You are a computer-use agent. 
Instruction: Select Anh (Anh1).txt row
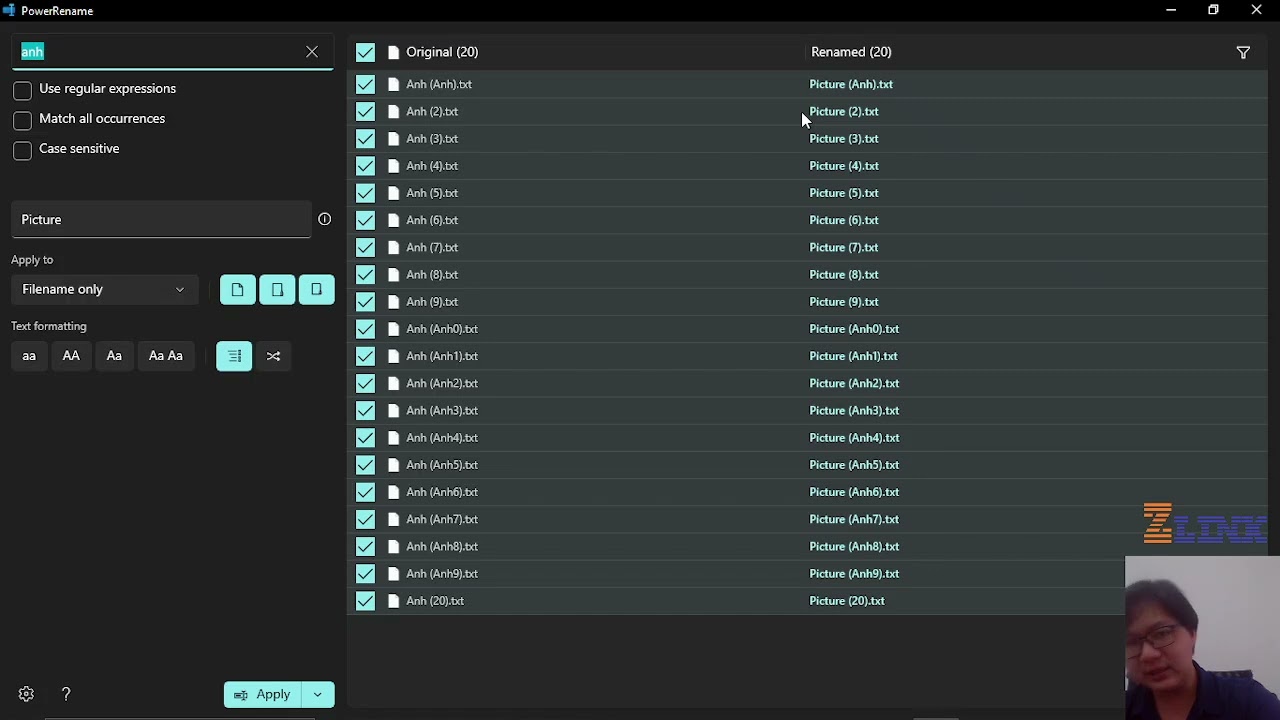point(807,356)
